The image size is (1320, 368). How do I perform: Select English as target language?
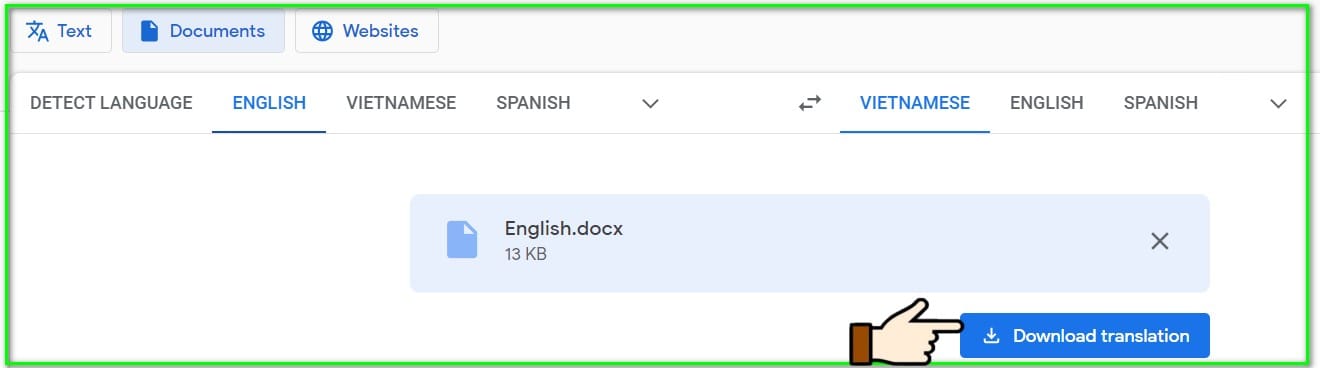coord(1046,103)
